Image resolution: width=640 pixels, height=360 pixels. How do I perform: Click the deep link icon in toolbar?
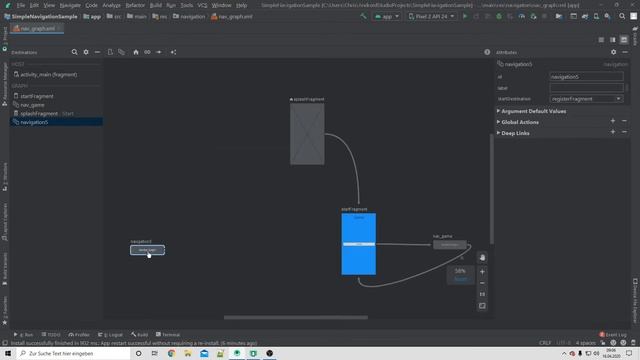(147, 52)
